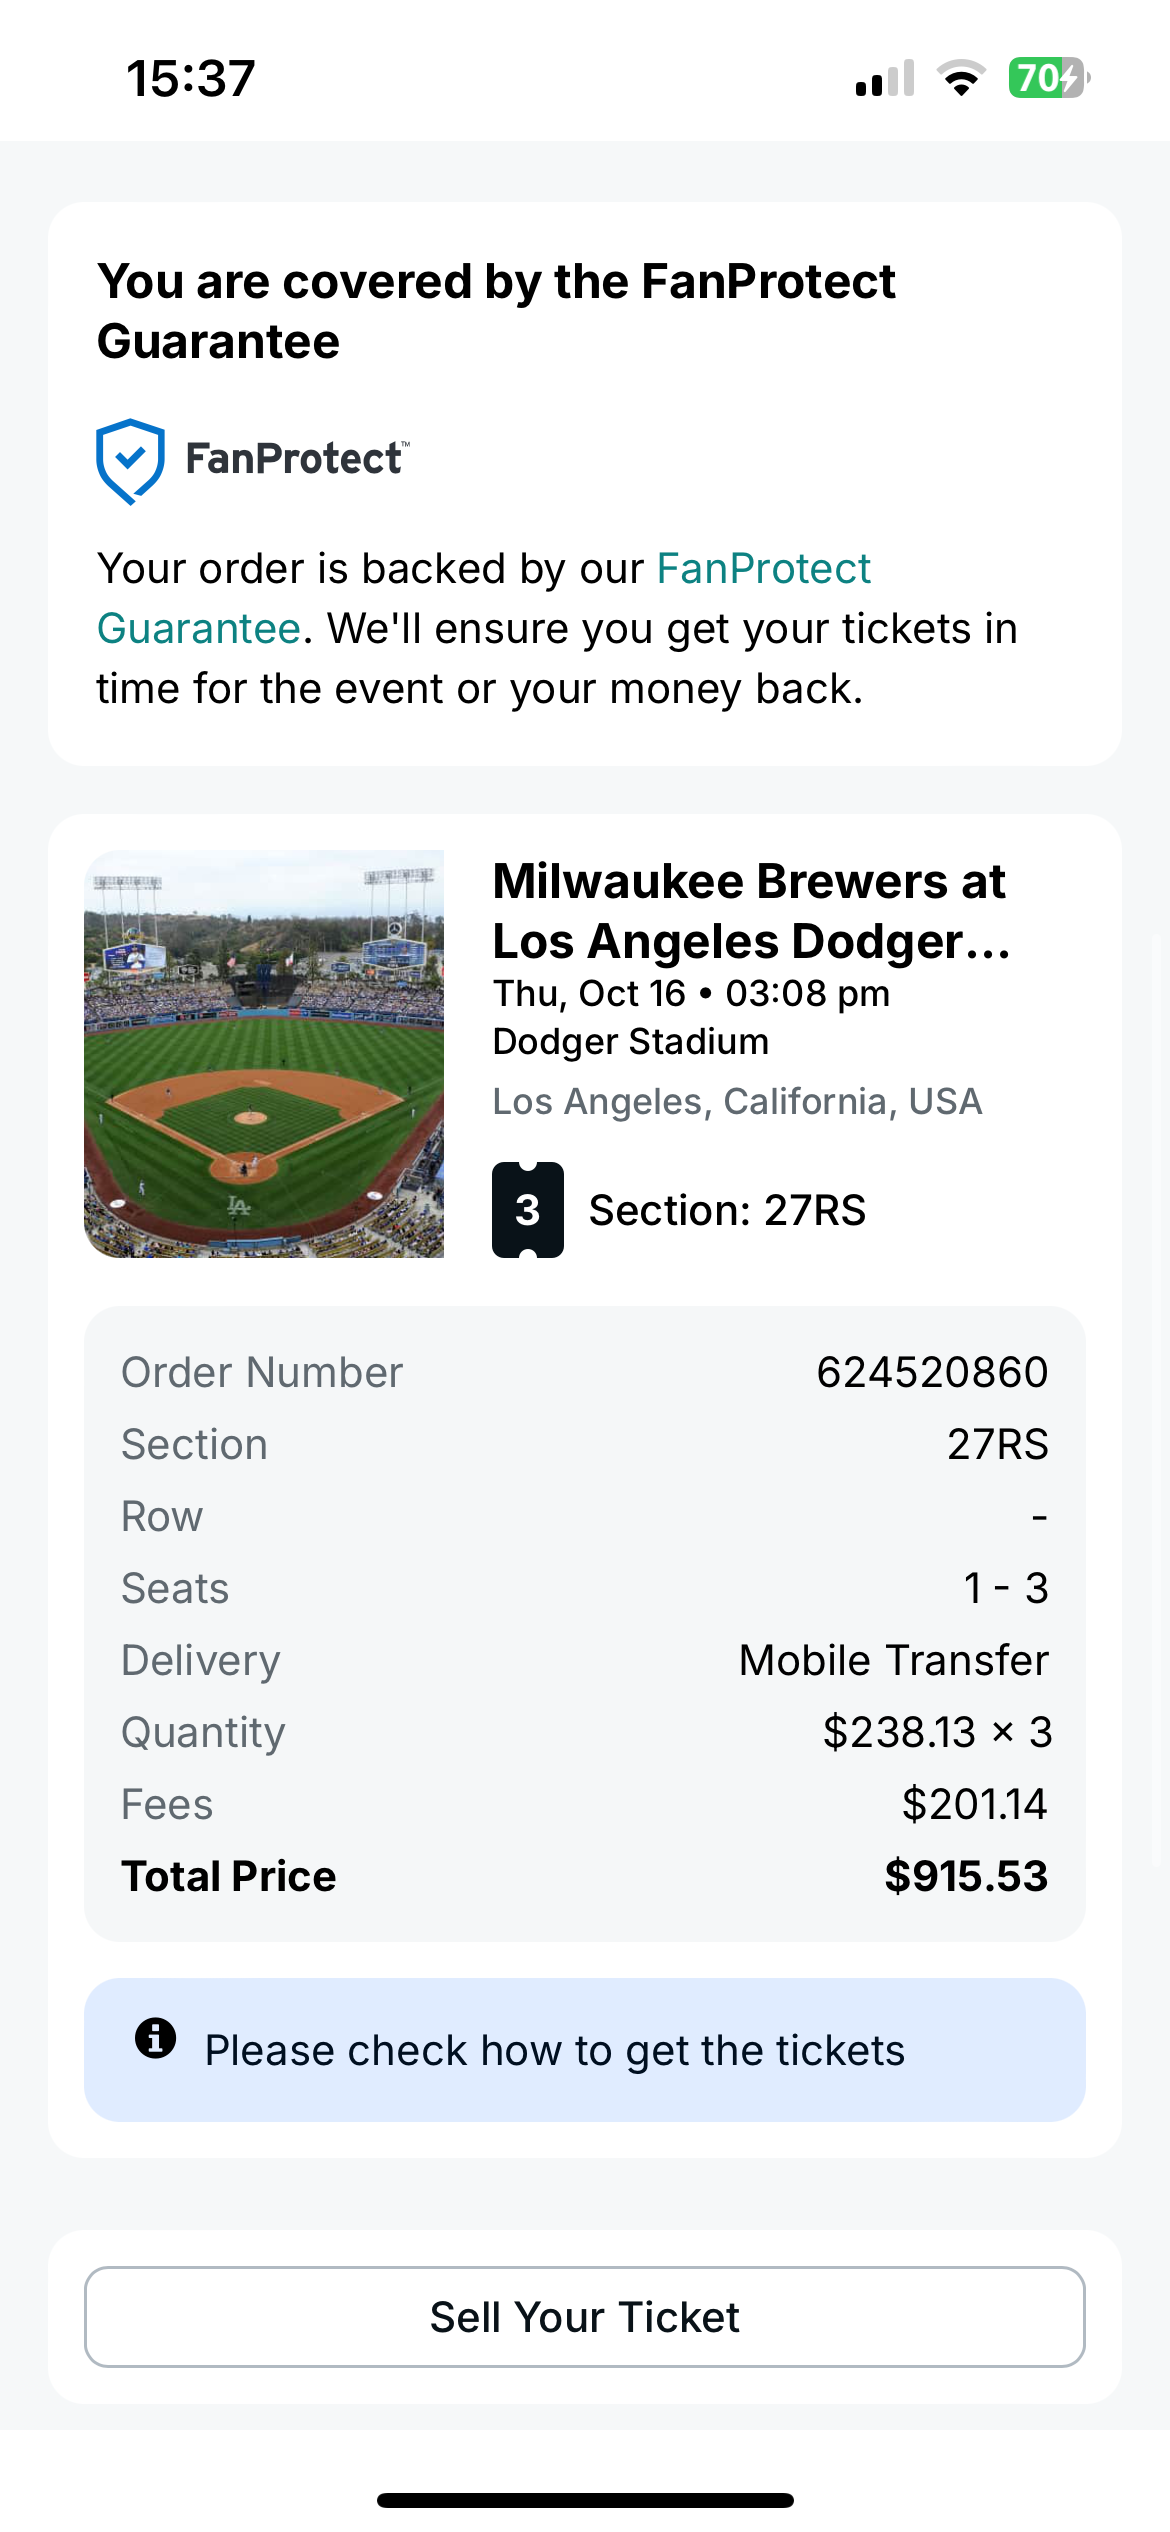Screen dimensions: 1170x2532
Task: Tap the status bar clock showing 15:37
Action: pos(191,78)
